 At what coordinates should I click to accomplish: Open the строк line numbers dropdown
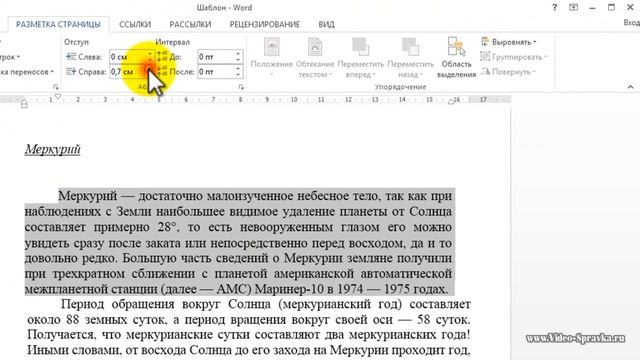coord(10,57)
